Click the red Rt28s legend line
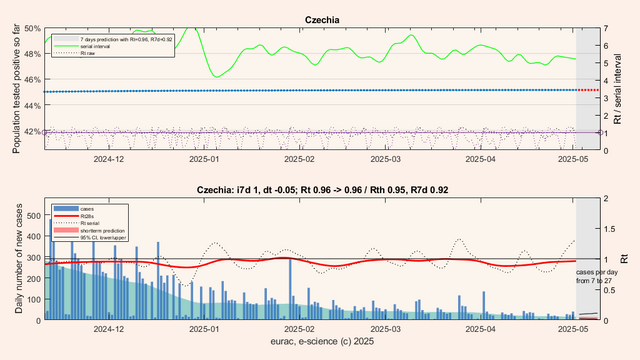 pyautogui.click(x=66, y=216)
